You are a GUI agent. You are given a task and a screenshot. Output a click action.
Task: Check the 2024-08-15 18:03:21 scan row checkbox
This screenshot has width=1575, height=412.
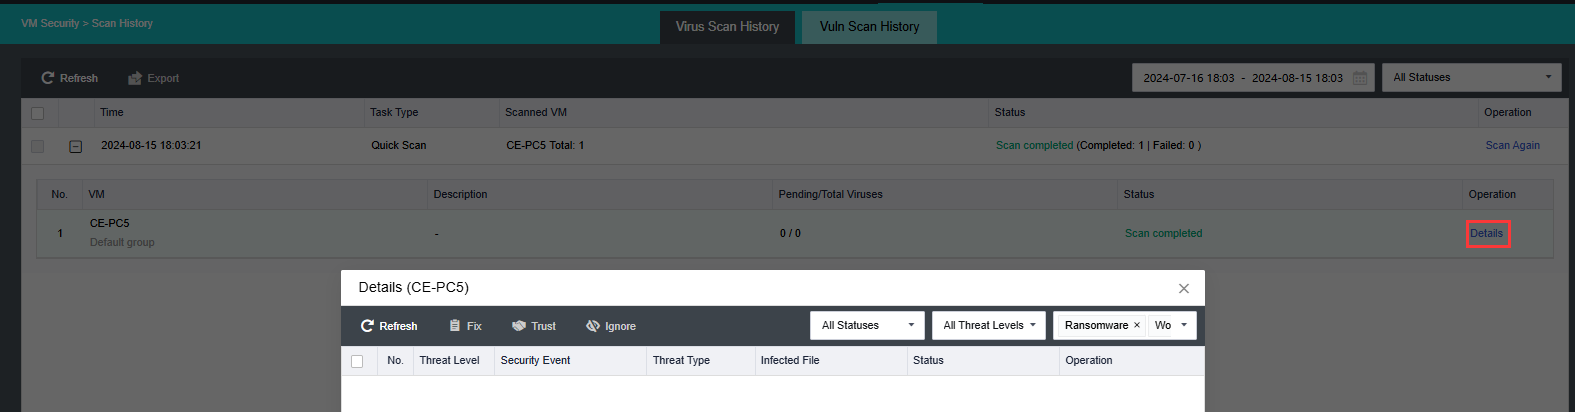(x=38, y=146)
